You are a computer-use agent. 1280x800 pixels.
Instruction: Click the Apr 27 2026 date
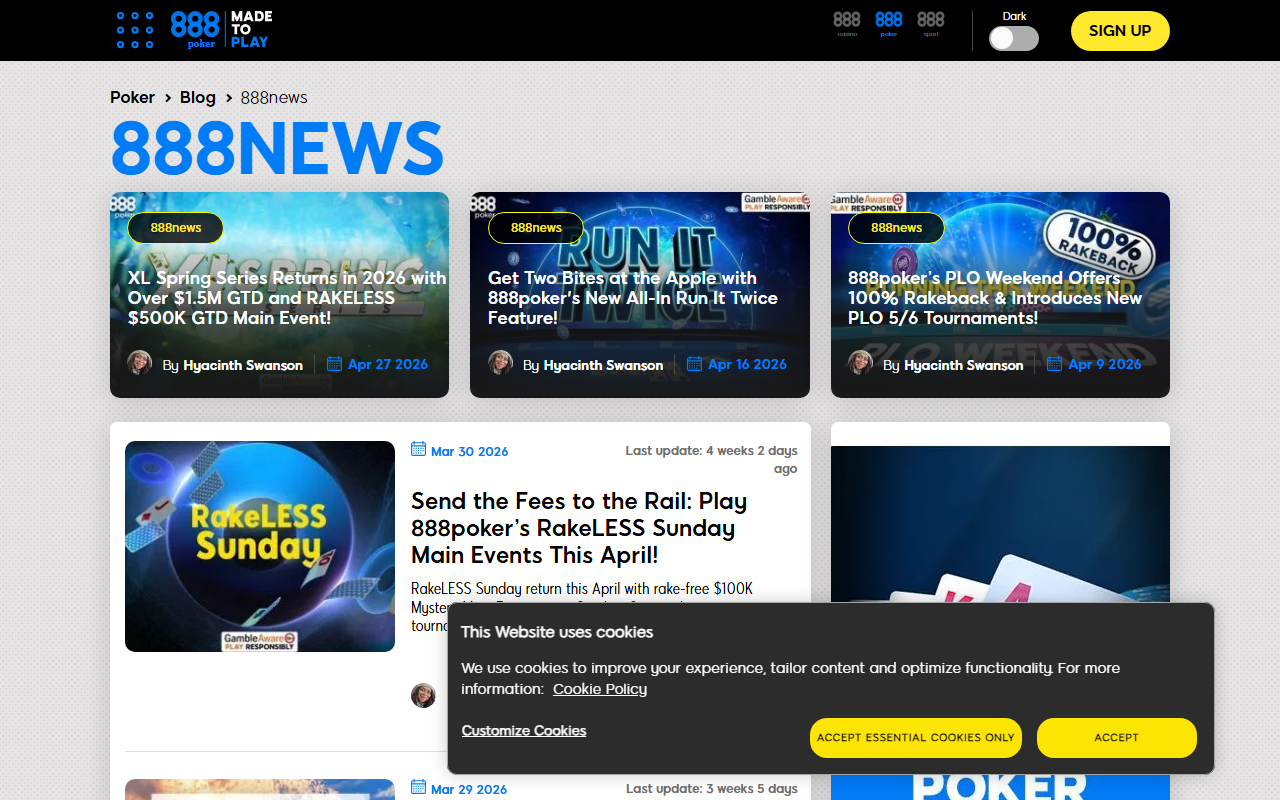388,364
